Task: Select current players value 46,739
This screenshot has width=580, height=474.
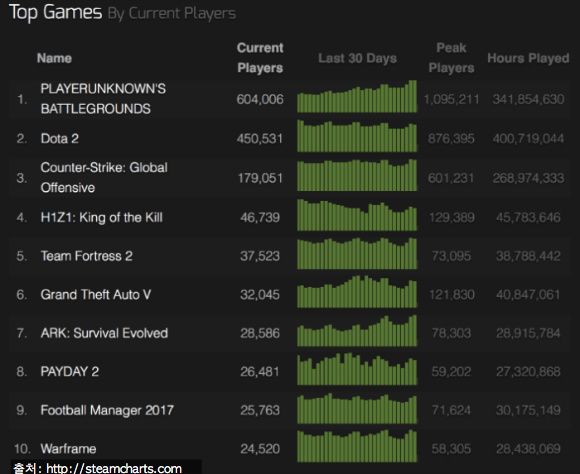Action: coord(260,217)
